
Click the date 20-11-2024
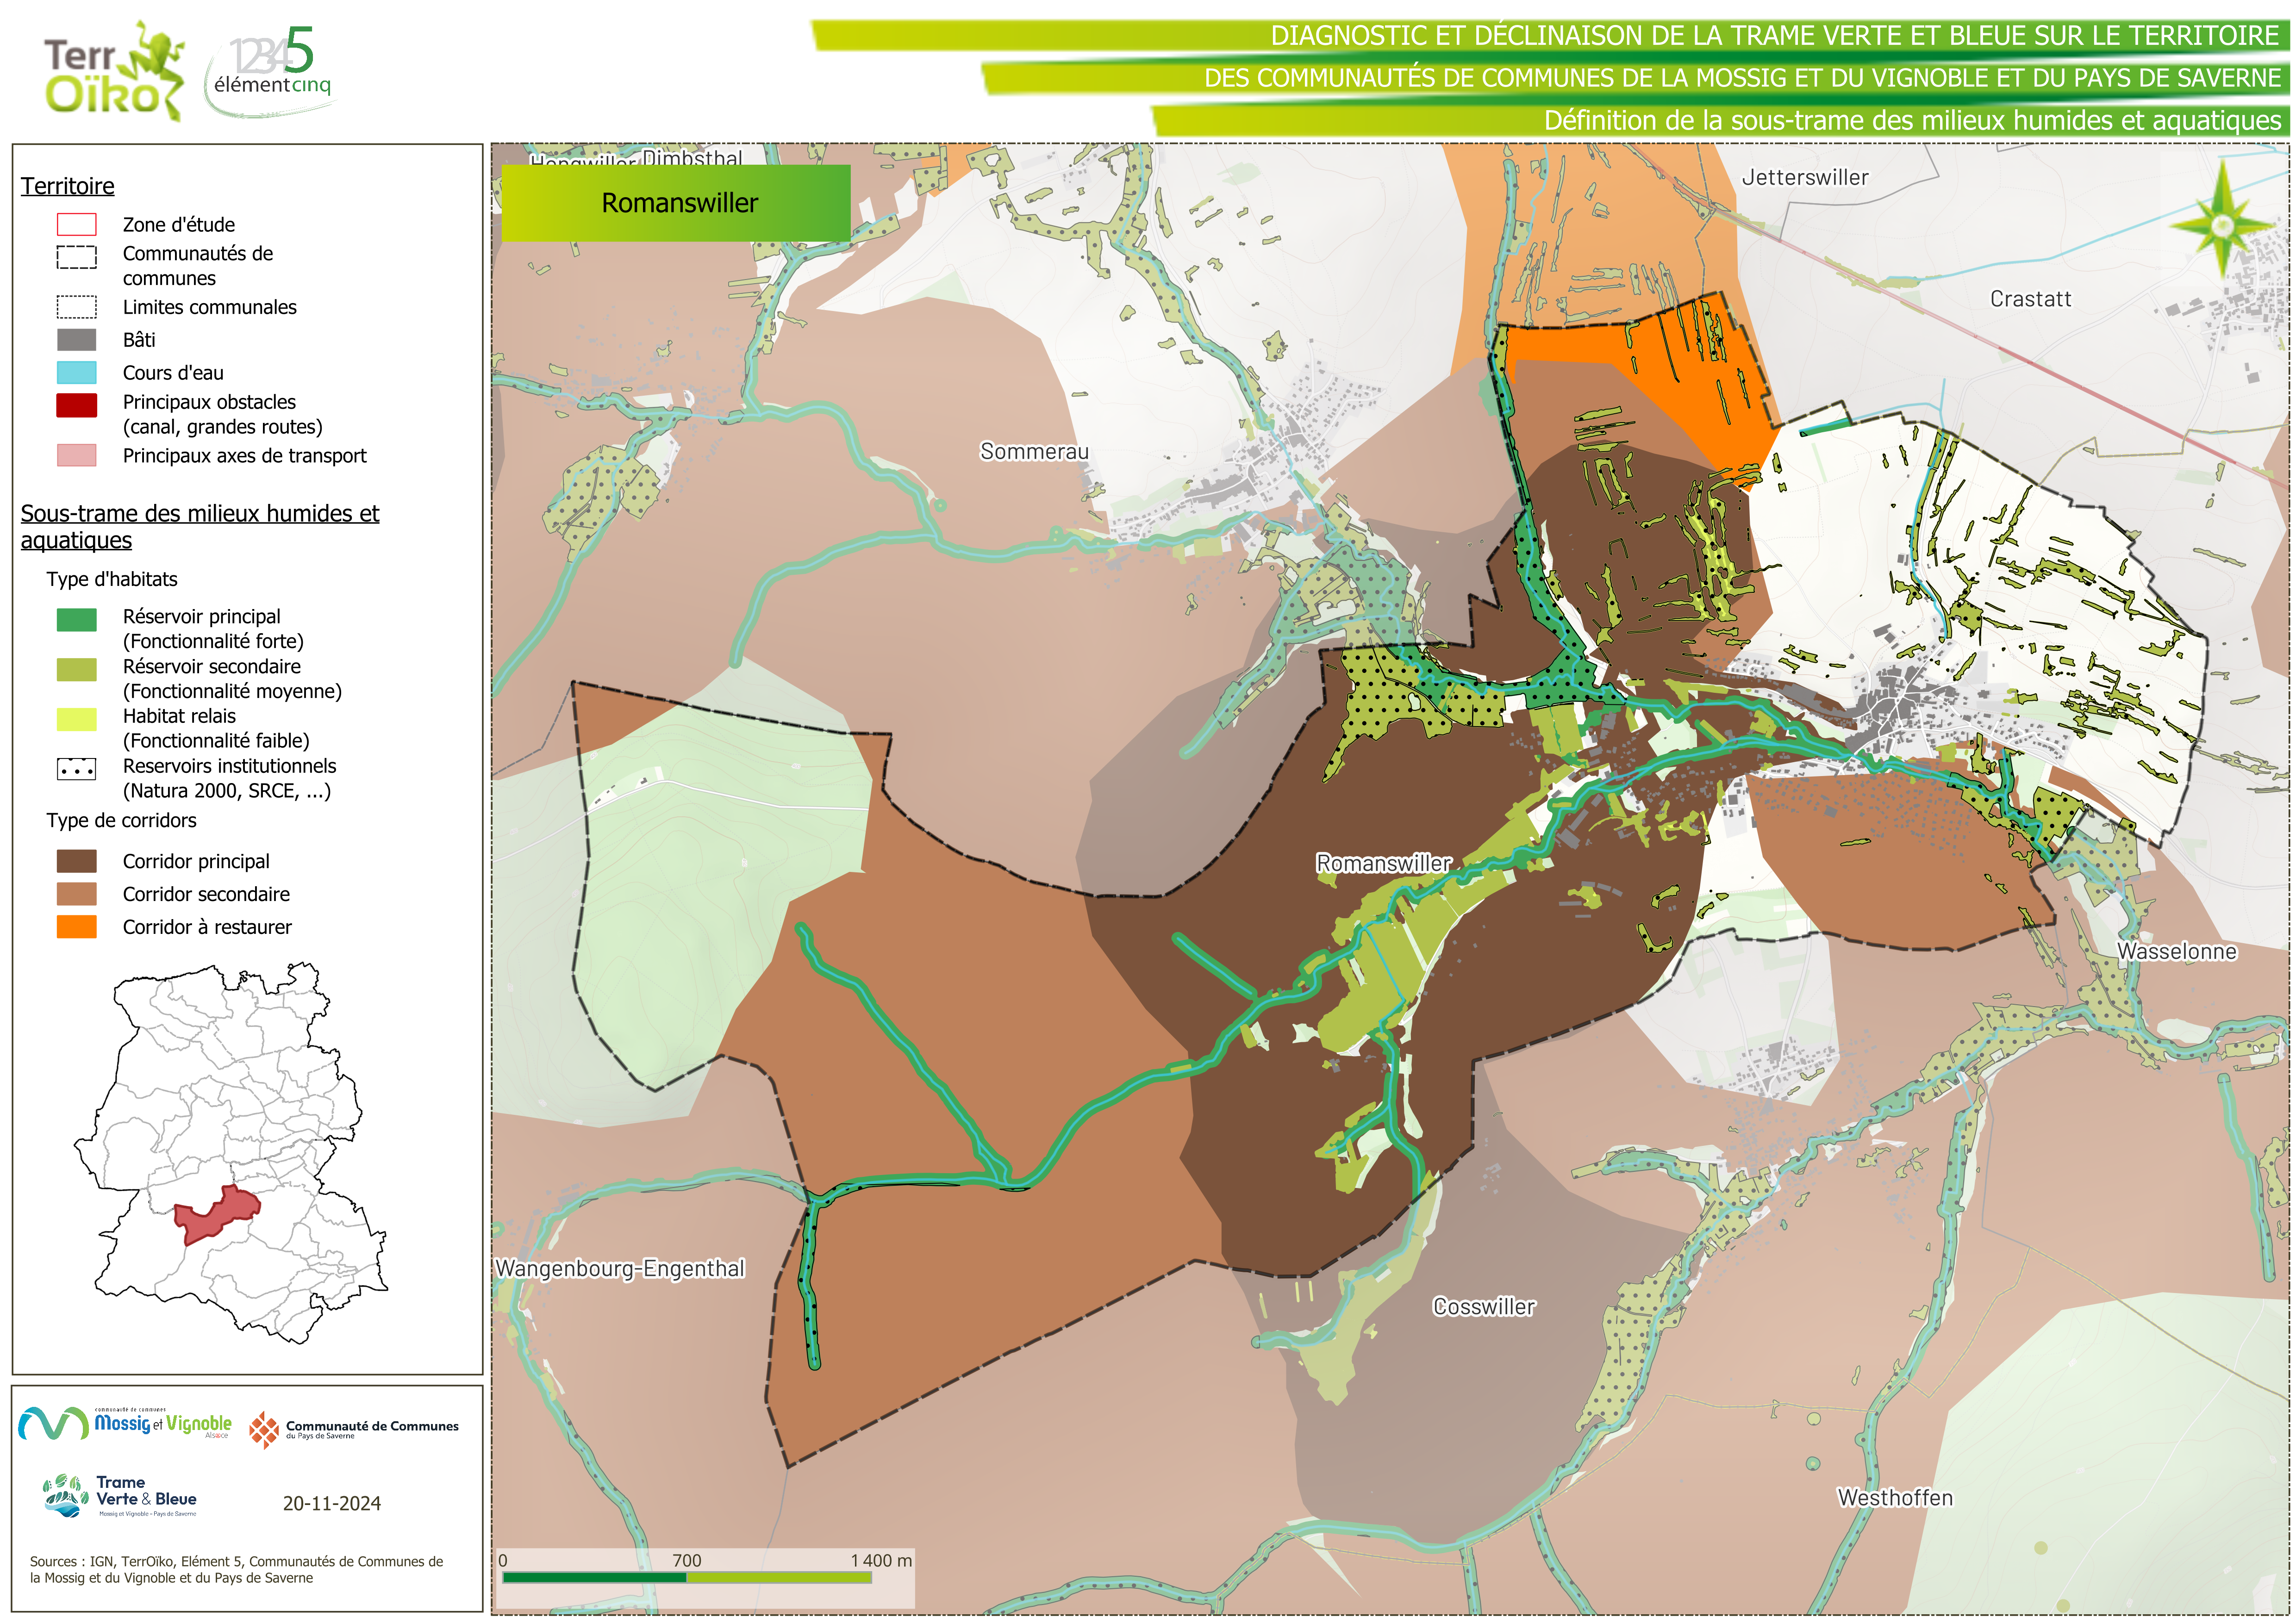point(331,1503)
